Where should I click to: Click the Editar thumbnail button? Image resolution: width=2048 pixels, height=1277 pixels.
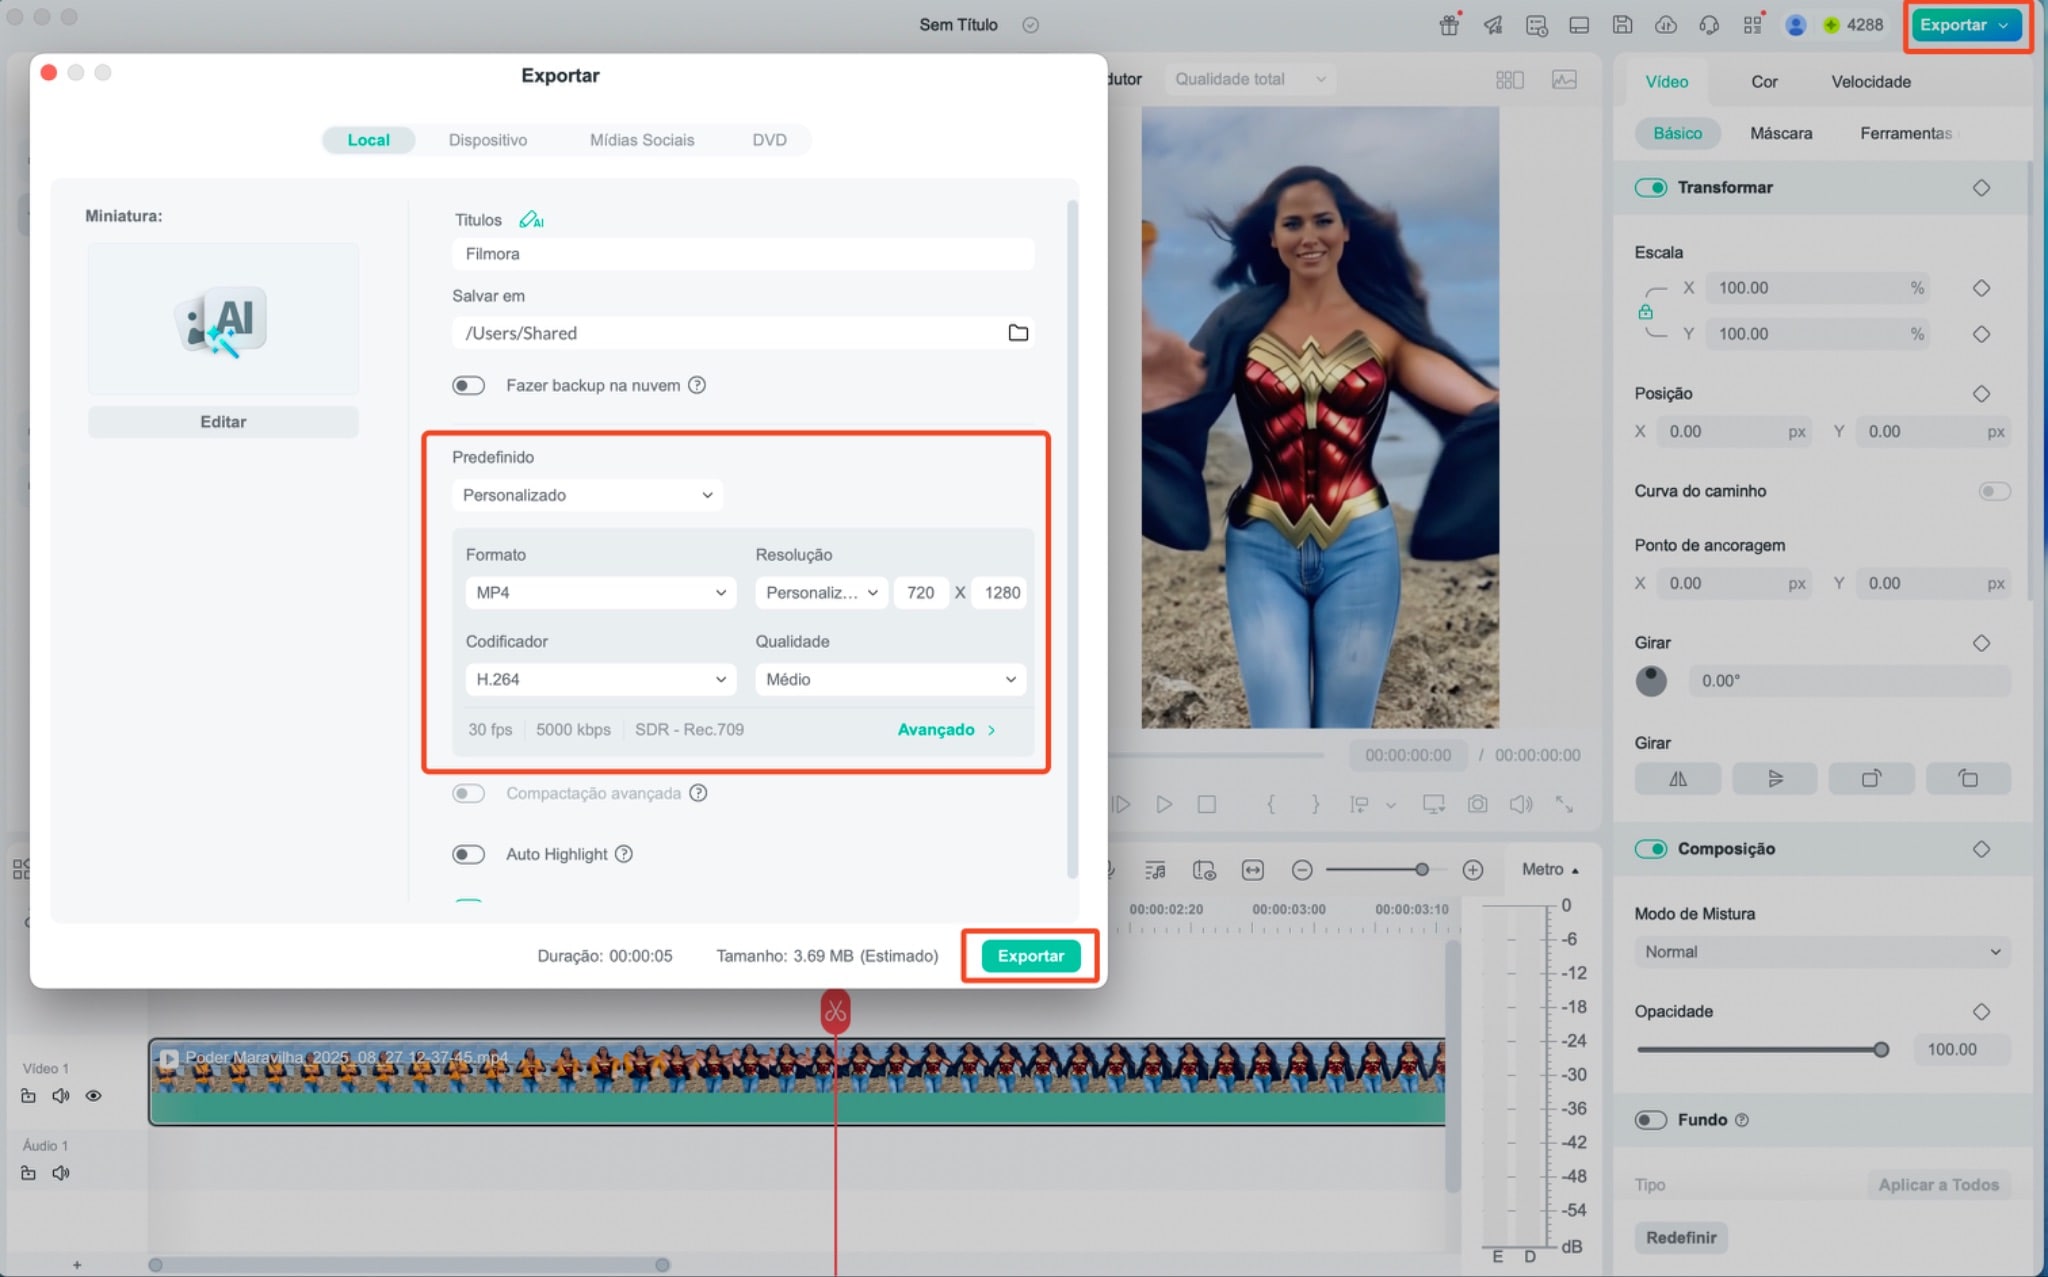point(223,422)
